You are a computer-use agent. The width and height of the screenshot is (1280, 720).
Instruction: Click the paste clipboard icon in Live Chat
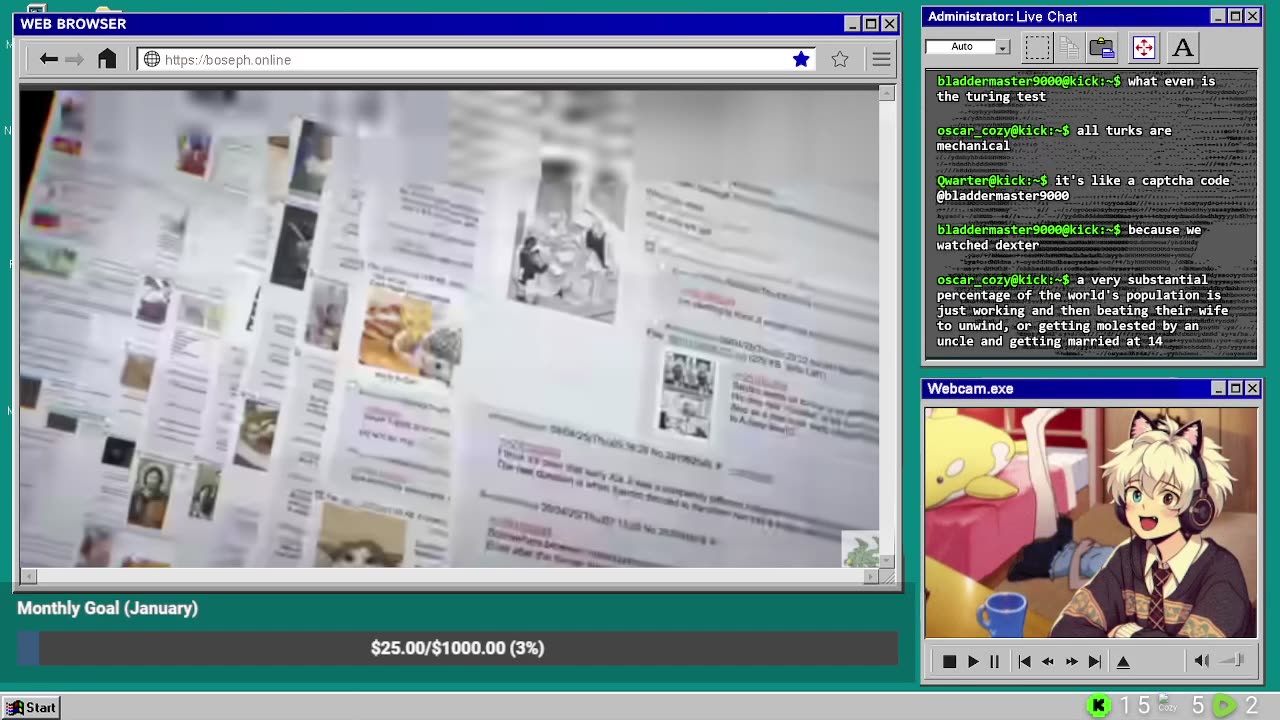click(x=1102, y=47)
